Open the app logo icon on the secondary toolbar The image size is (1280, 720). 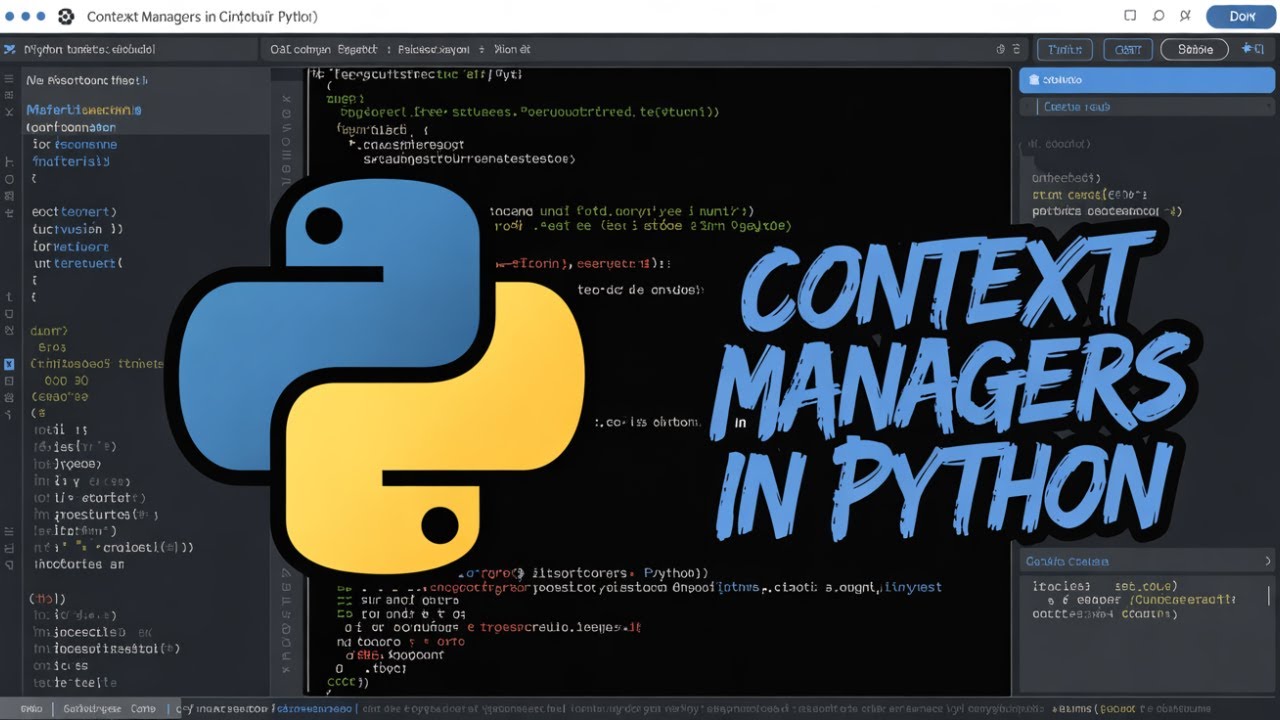click(x=13, y=48)
